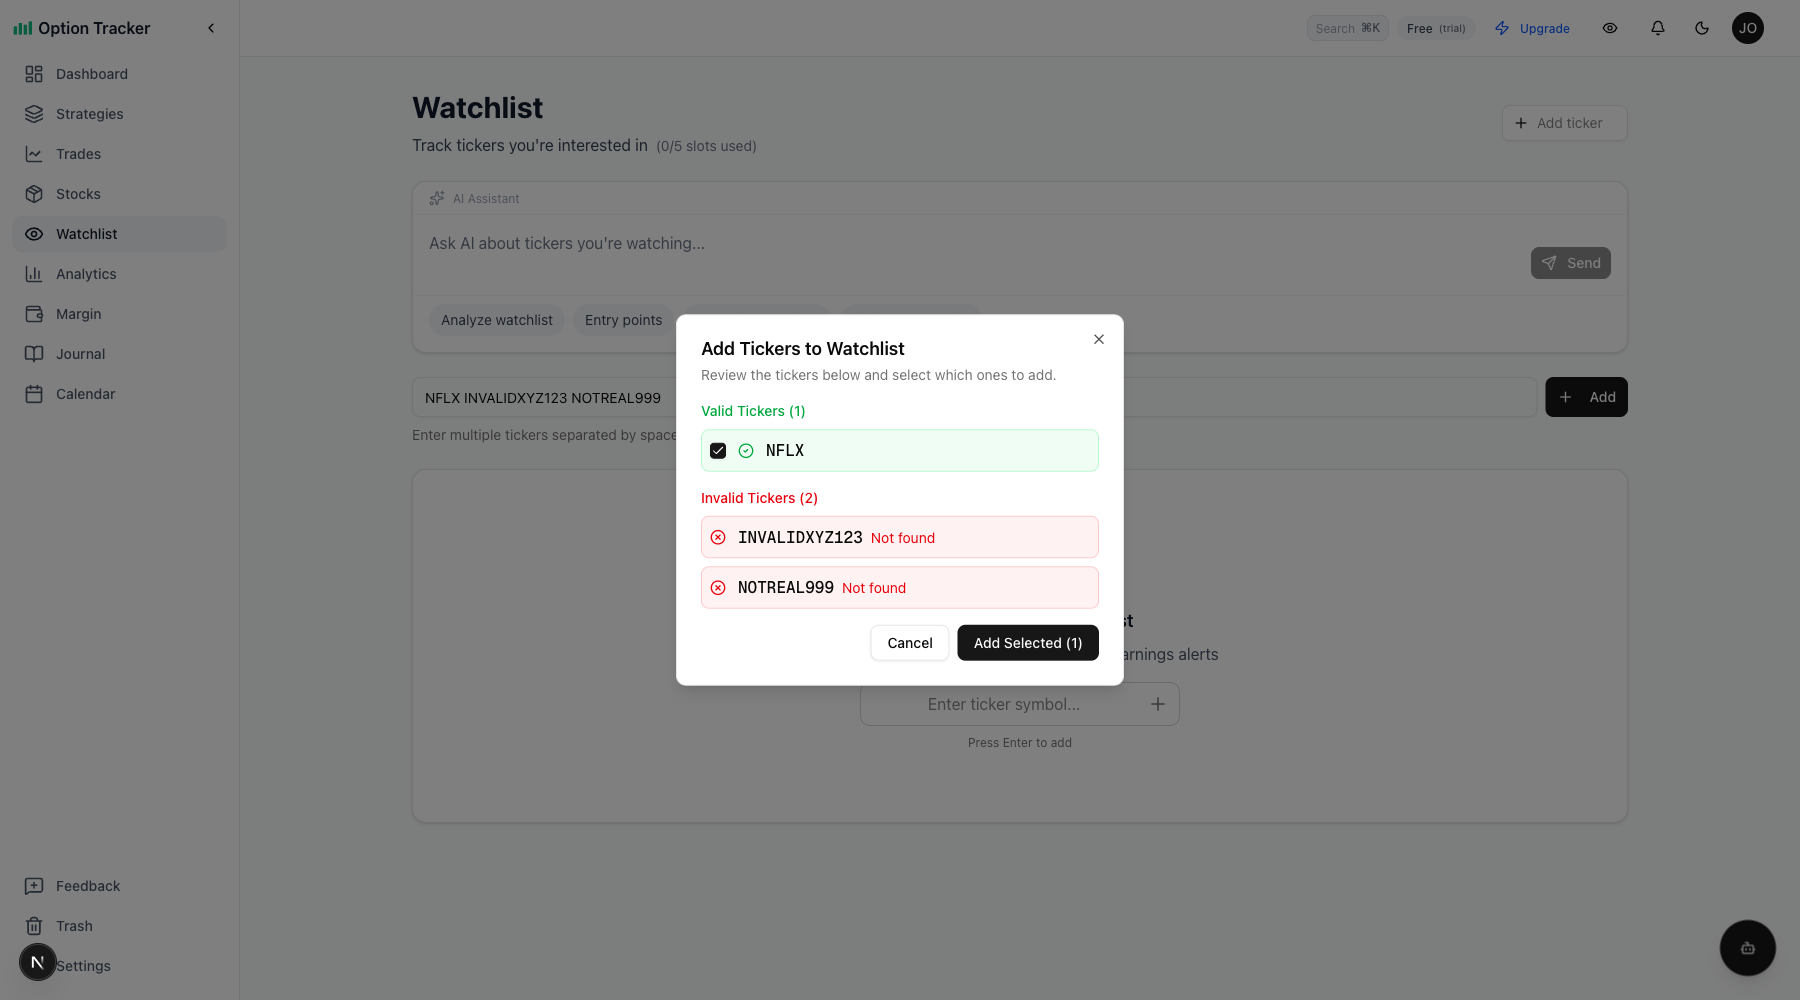This screenshot has height=1000, width=1800.
Task: Click the Calendar icon in sidebar
Action: [x=34, y=394]
